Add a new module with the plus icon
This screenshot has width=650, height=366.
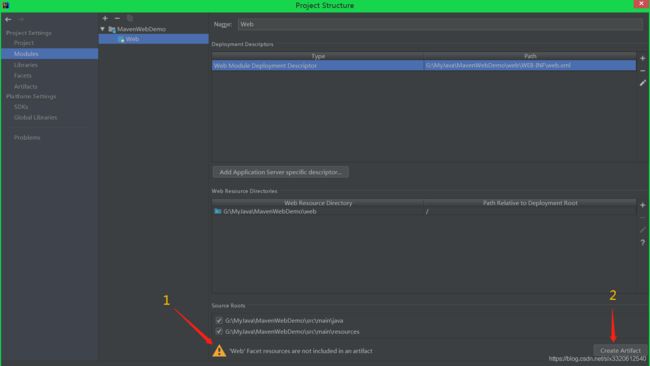click(105, 18)
